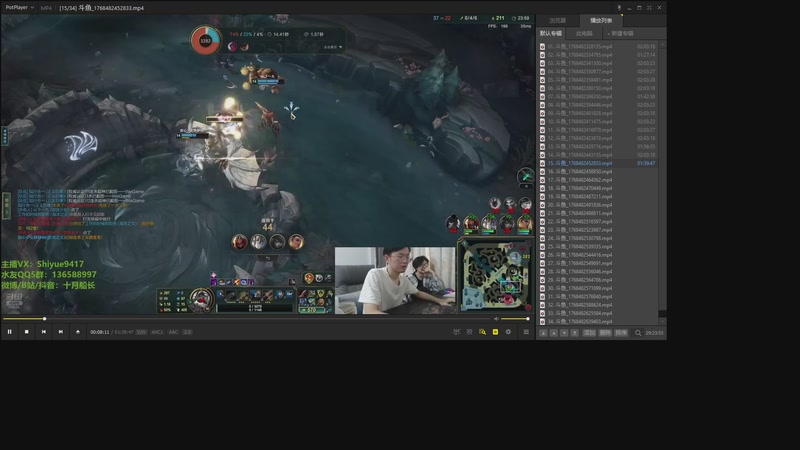The height and width of the screenshot is (450, 800).
Task: Click the Delete button below the playlist
Action: [605, 333]
